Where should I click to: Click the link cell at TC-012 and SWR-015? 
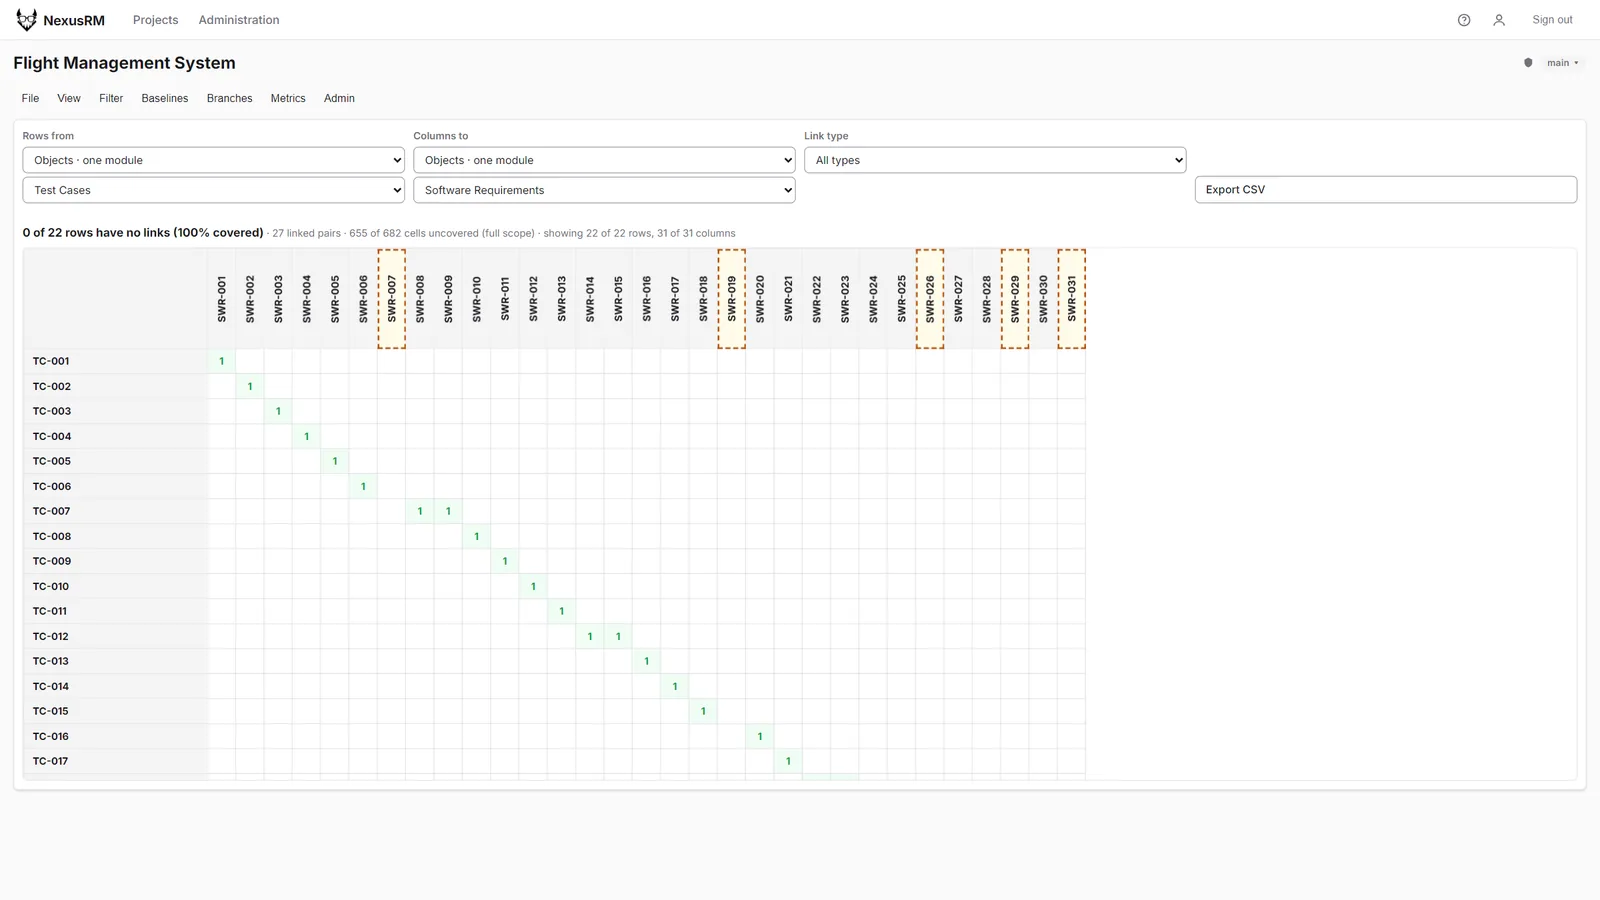[x=618, y=636]
